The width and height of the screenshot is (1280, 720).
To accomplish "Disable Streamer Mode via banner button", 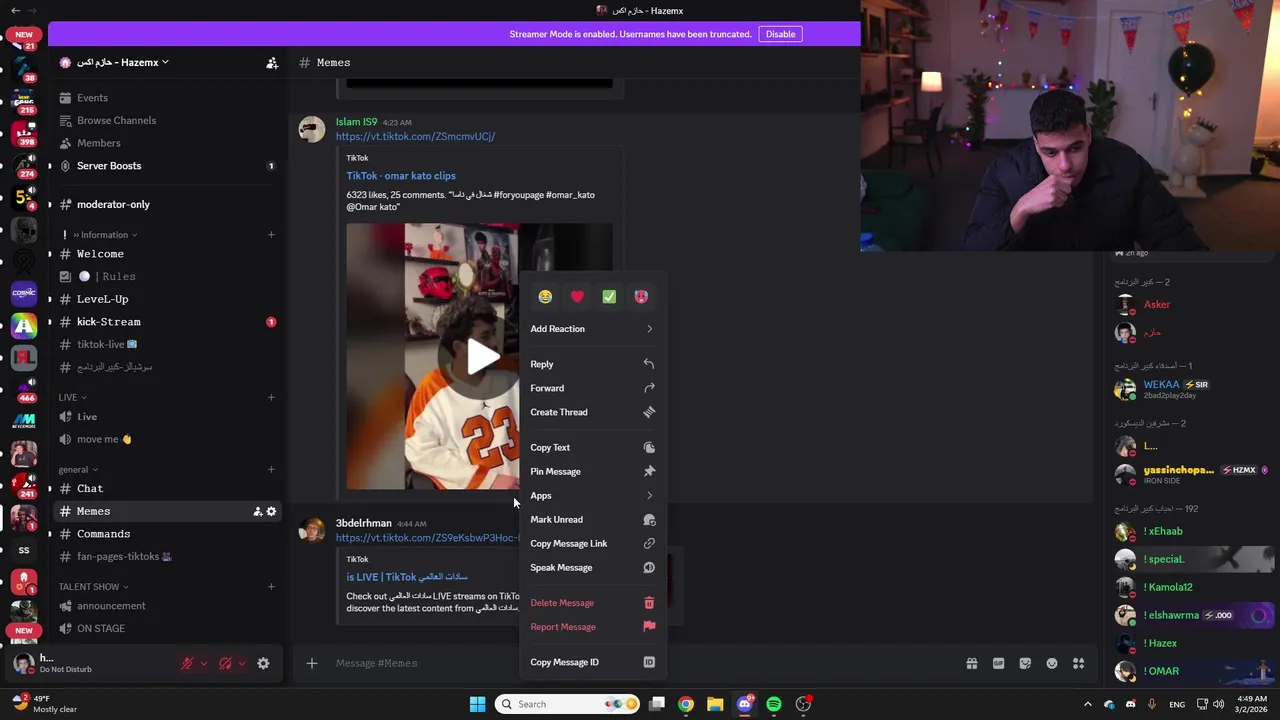I will coord(780,34).
